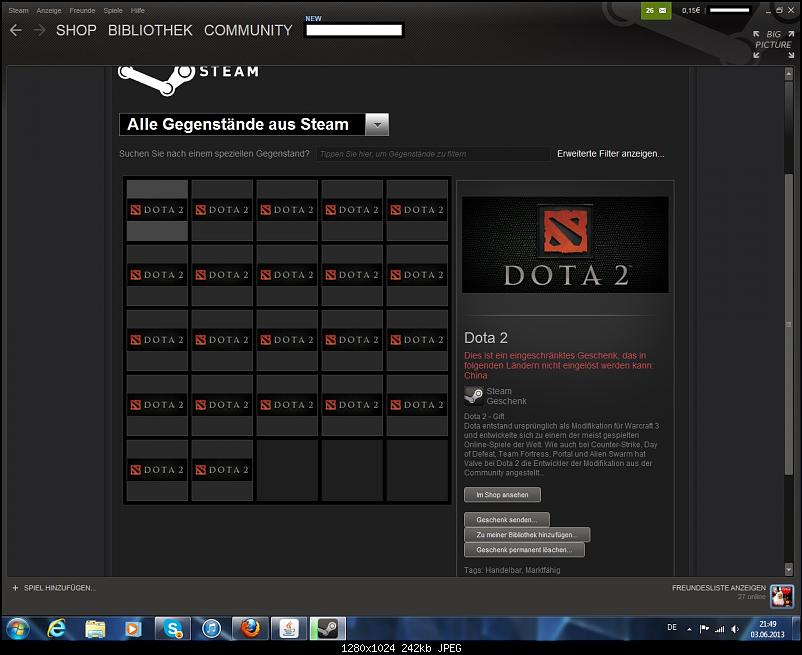Click the wallet balance 0,15€
Viewport: 802px width, 655px height.
[x=690, y=10]
